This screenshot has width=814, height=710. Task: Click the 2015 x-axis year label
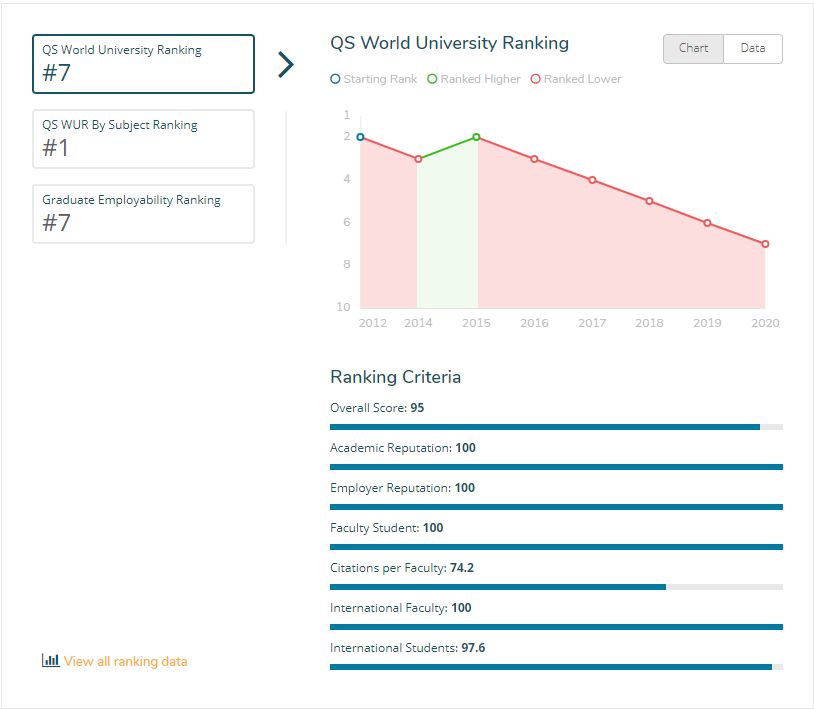[x=477, y=323]
